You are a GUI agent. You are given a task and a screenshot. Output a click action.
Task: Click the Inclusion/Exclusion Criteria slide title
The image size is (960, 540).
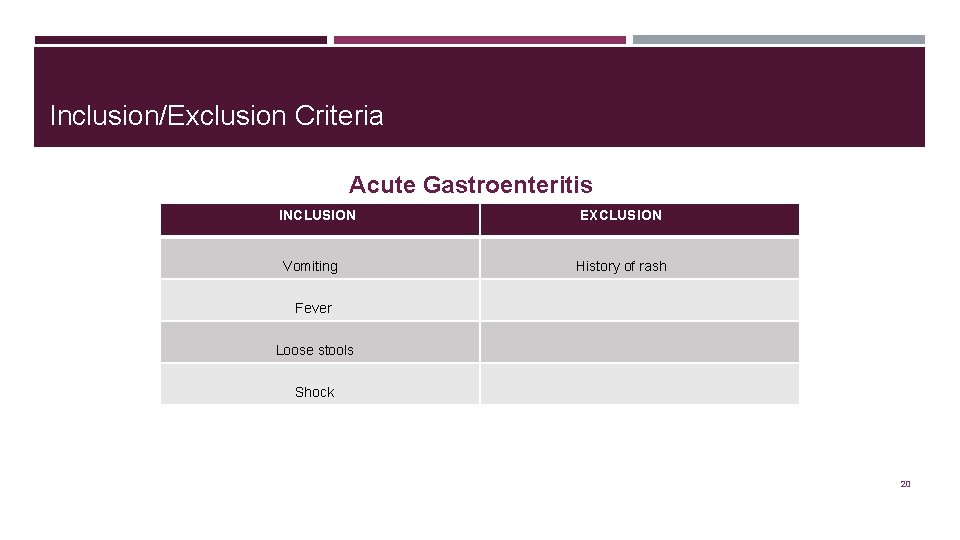coord(216,116)
